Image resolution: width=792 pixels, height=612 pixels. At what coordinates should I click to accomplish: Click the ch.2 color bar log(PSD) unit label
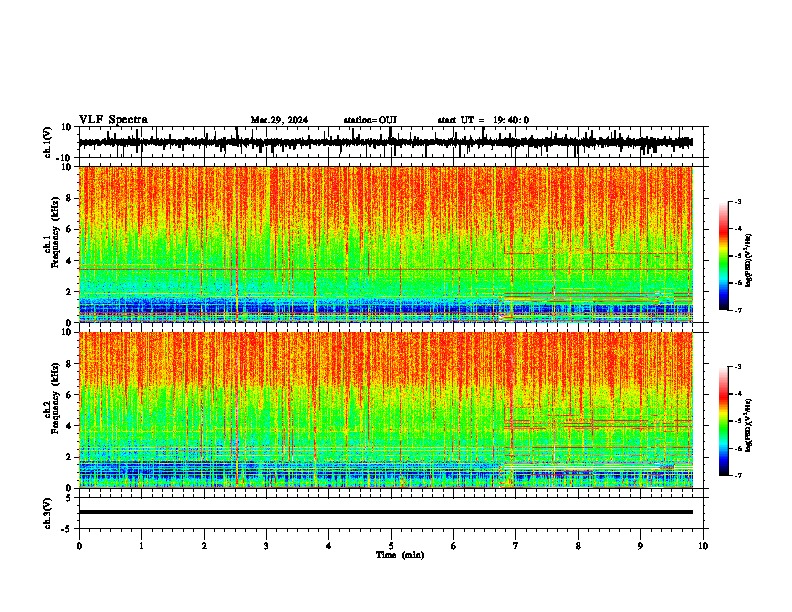tap(748, 426)
